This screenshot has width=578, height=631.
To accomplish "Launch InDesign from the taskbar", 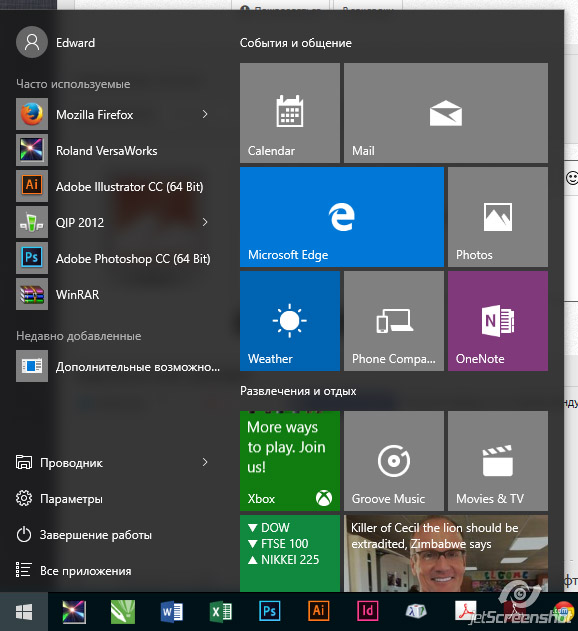I will (x=367, y=611).
